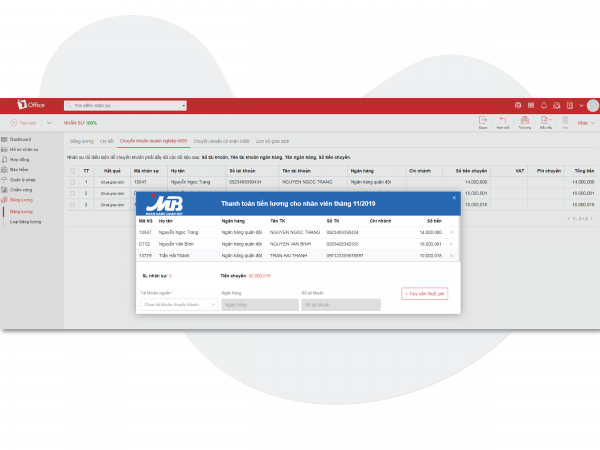
Task: Click the trash delete toolbar icon
Action: 565,122
